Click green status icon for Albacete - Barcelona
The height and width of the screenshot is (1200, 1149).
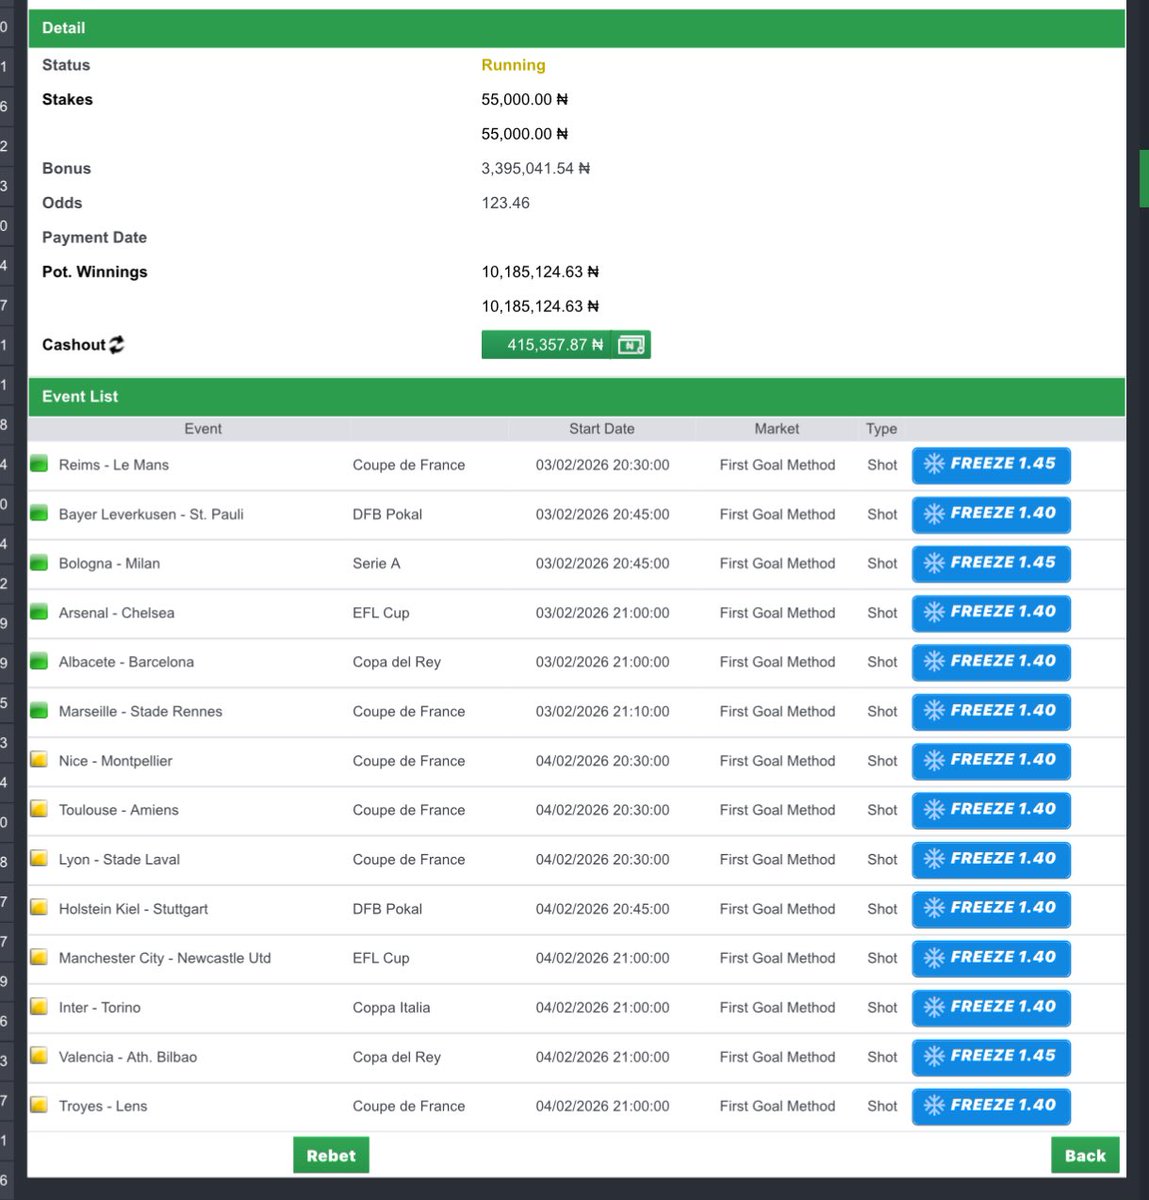(39, 661)
